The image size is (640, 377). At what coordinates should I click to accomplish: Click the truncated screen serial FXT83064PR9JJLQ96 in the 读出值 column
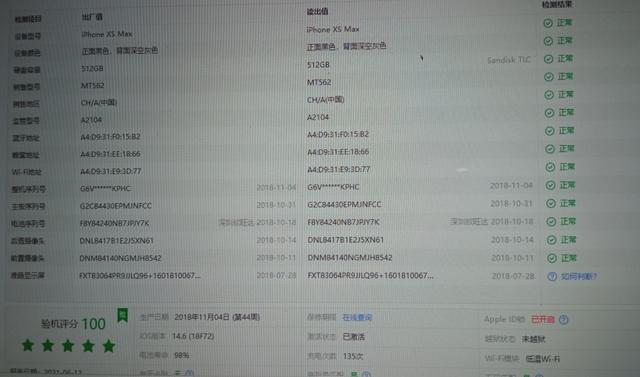[371, 275]
